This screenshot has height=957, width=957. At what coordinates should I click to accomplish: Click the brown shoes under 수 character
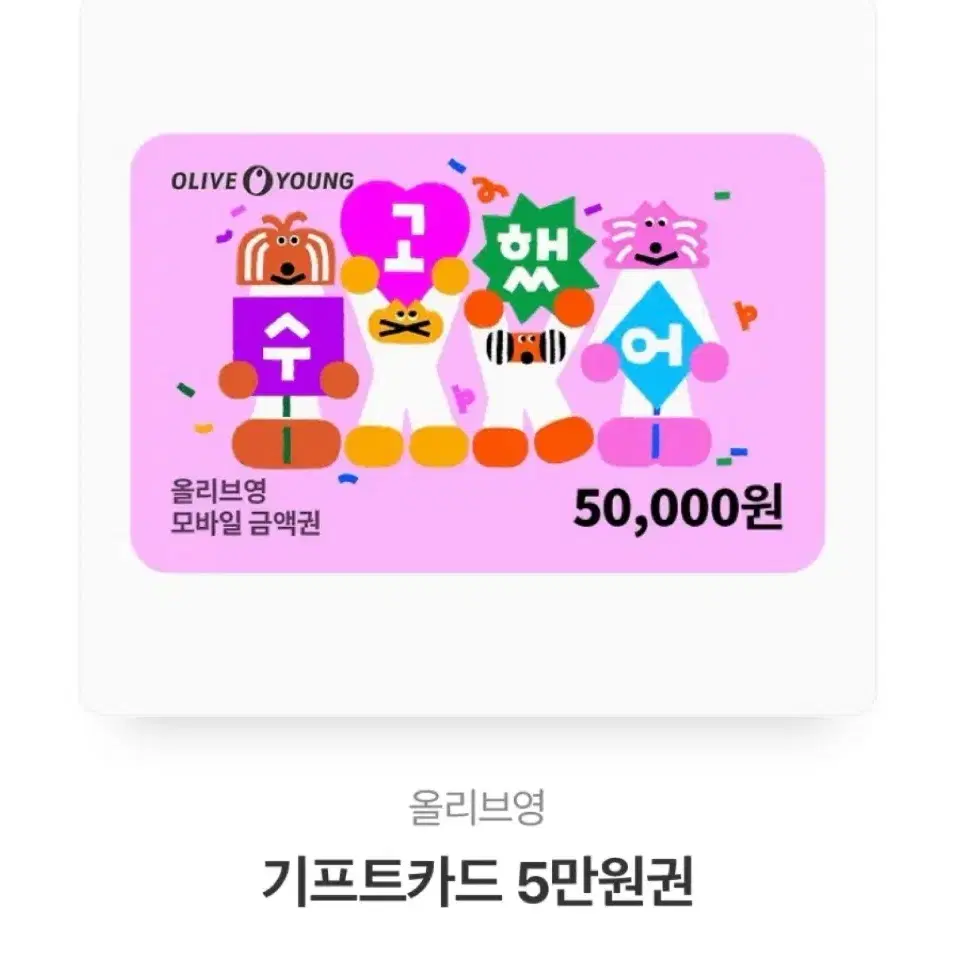(286, 443)
